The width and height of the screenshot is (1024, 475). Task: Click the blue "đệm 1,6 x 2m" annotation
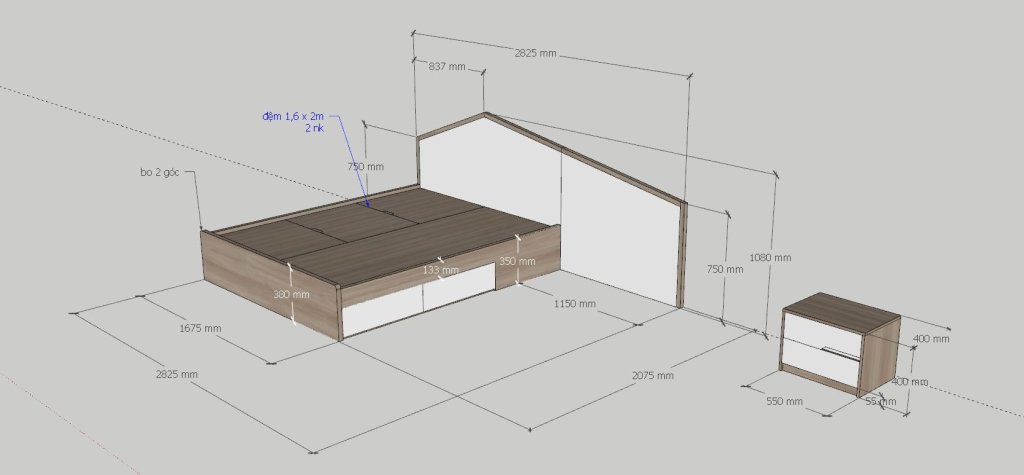(293, 116)
